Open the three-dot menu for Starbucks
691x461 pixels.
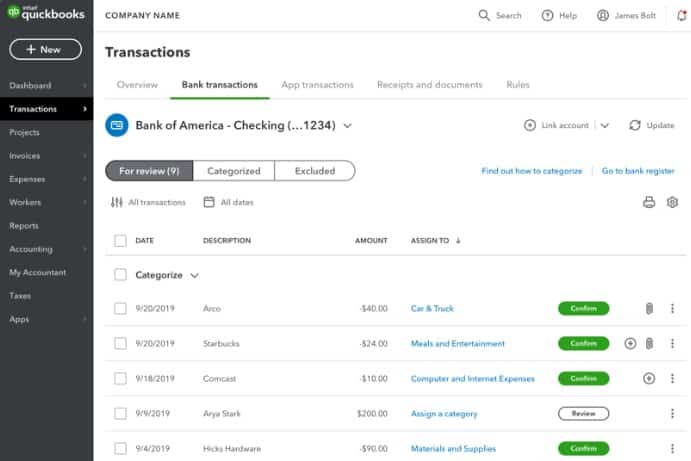(672, 343)
